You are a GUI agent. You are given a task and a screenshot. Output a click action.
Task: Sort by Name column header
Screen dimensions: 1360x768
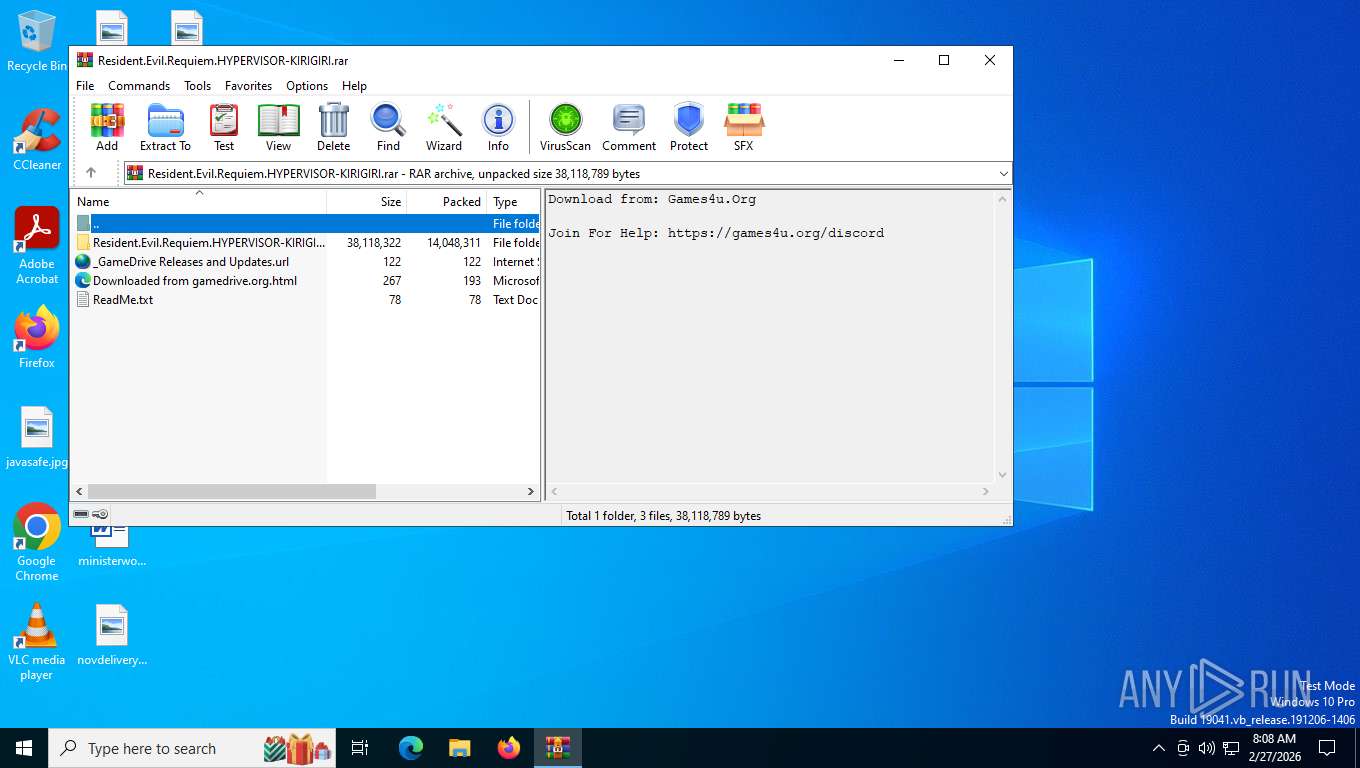[x=198, y=201]
